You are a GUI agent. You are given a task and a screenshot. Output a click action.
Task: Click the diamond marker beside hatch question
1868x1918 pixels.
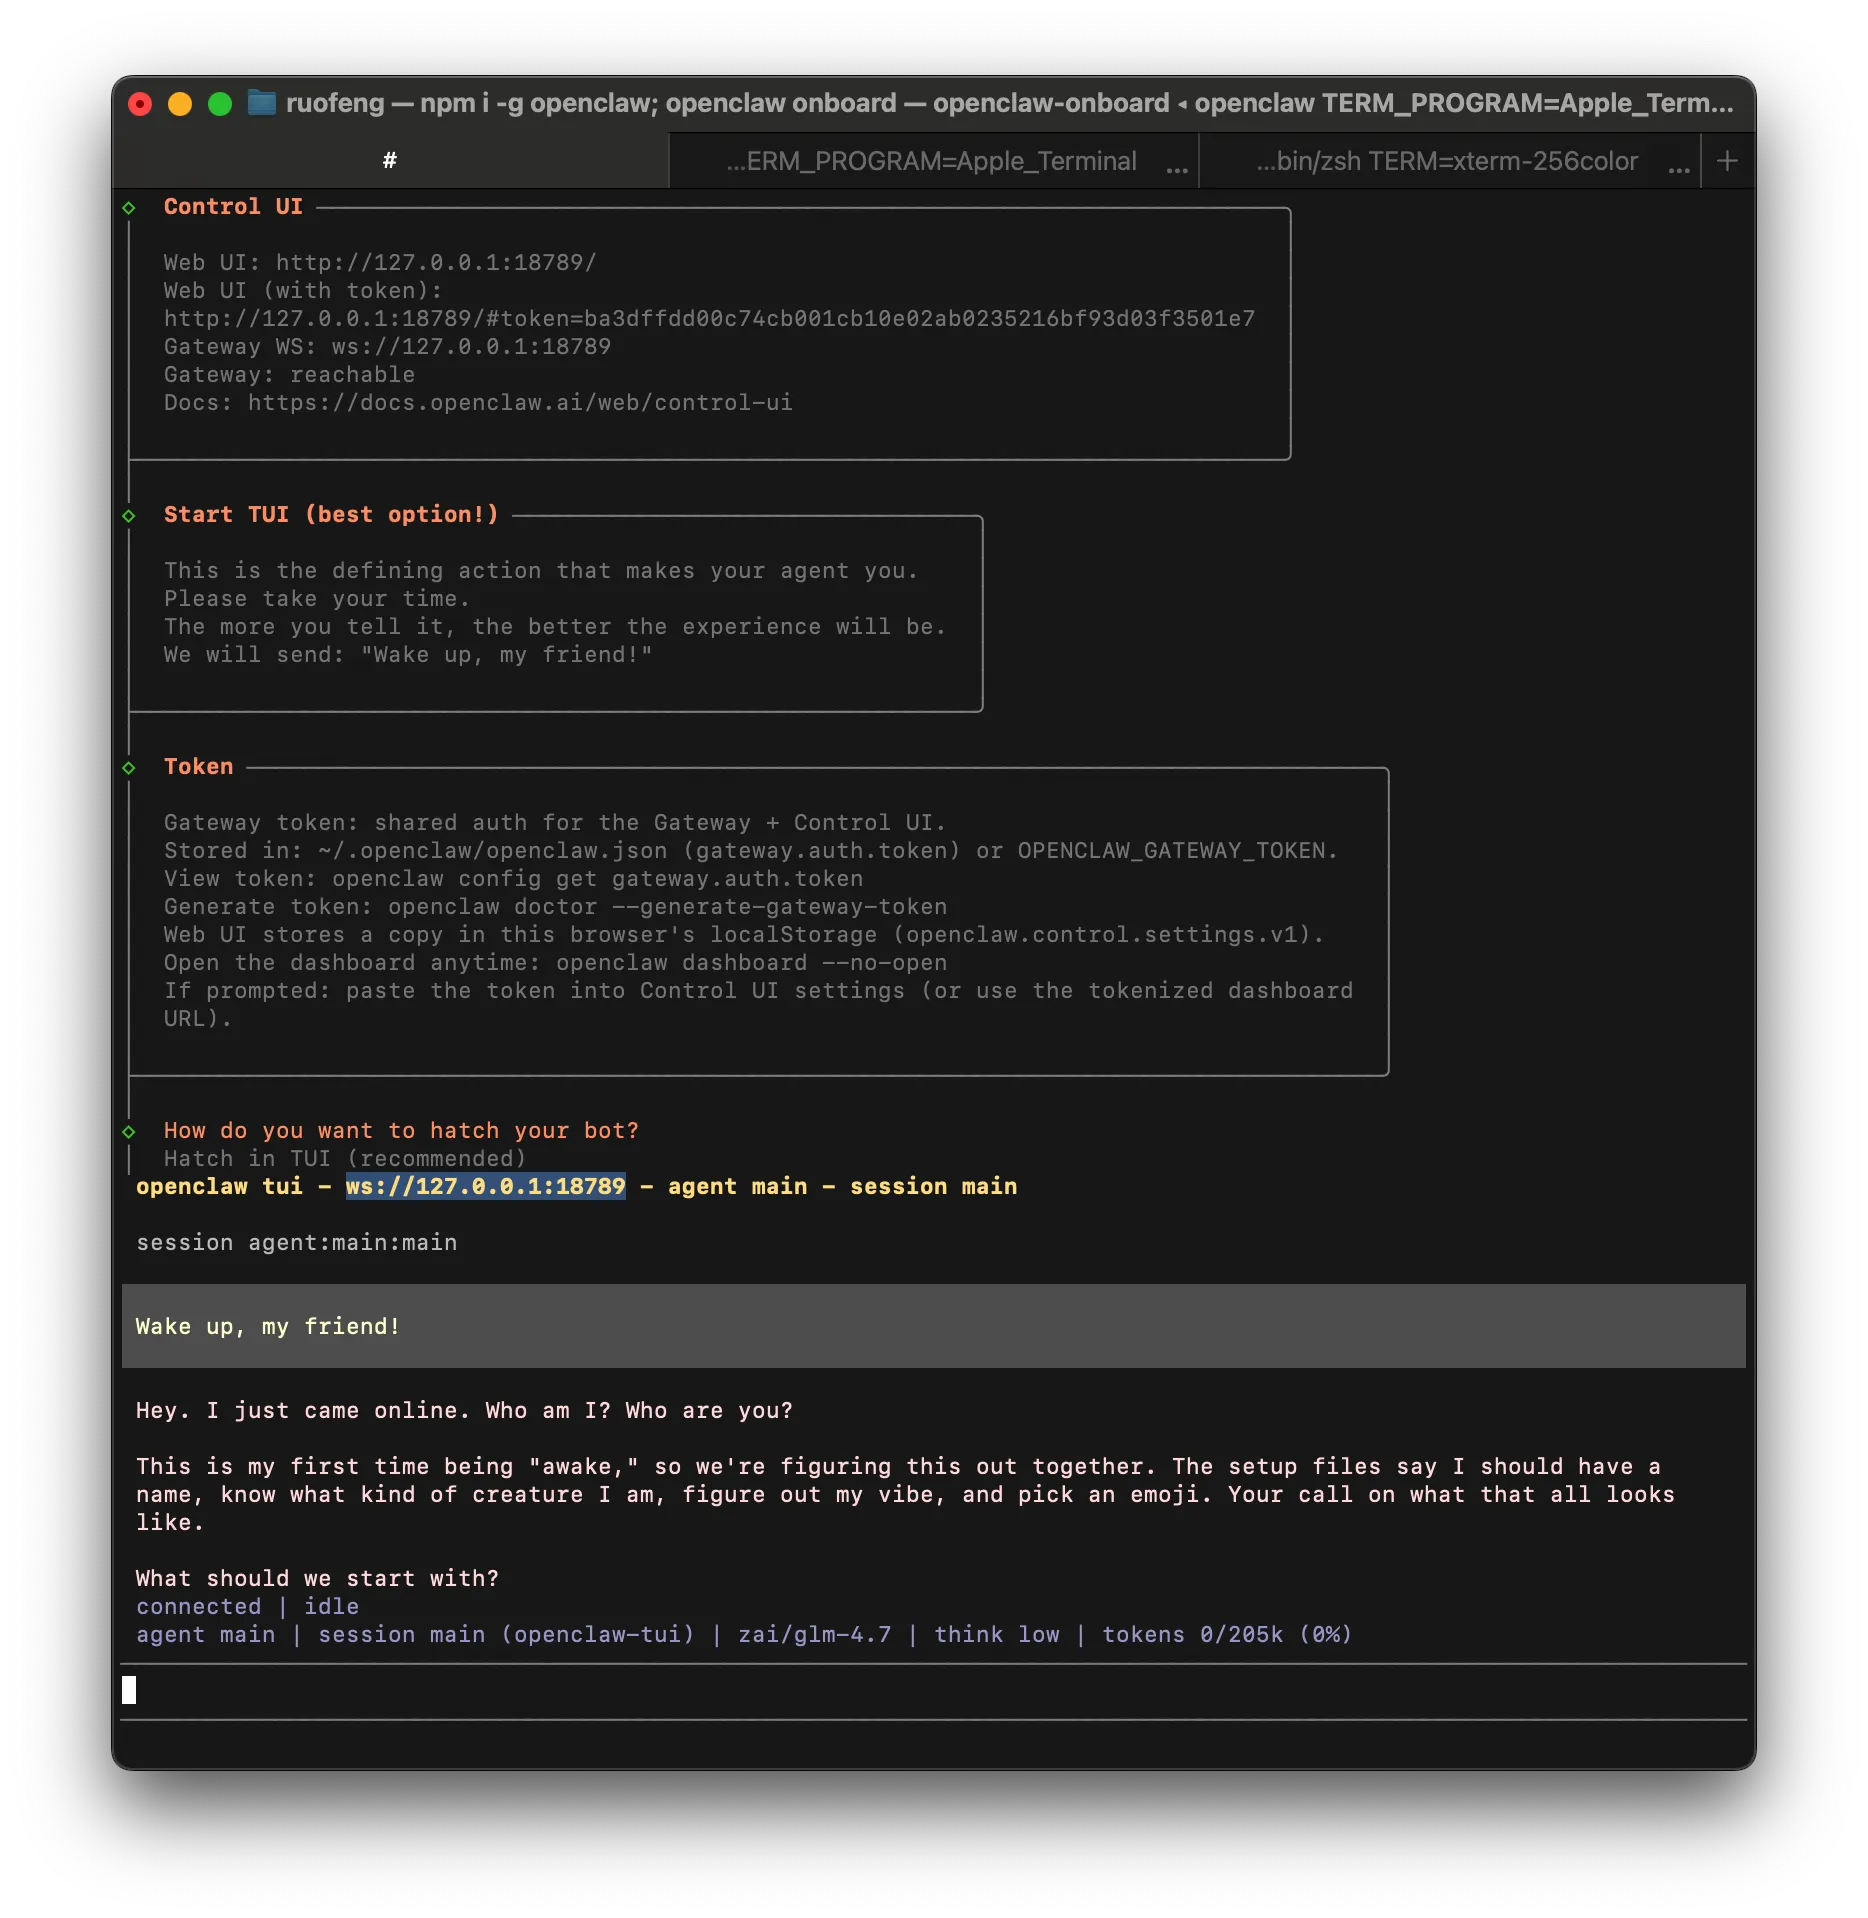129,1132
